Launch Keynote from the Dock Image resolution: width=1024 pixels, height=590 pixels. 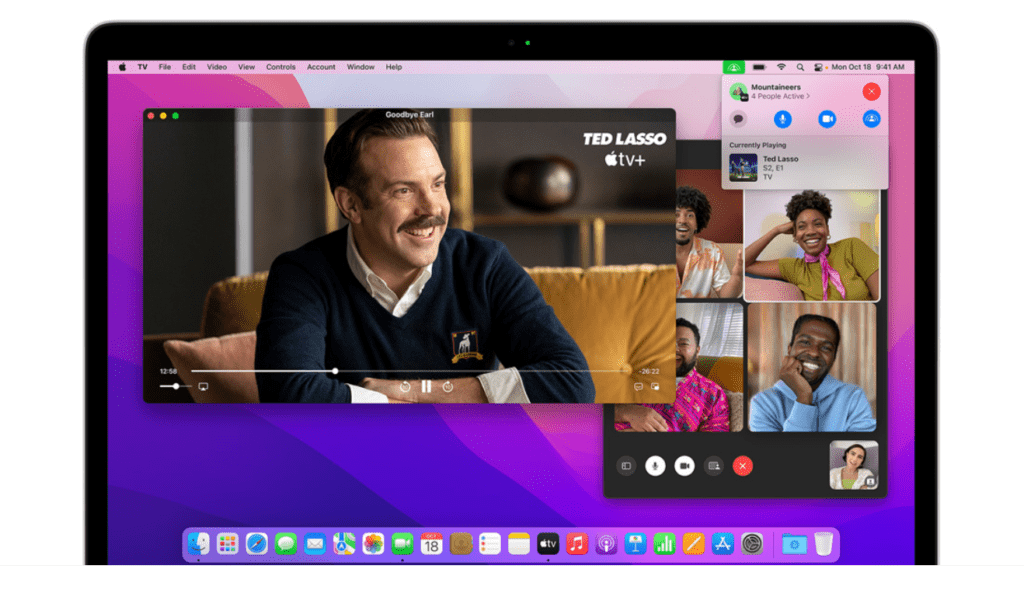pyautogui.click(x=635, y=544)
